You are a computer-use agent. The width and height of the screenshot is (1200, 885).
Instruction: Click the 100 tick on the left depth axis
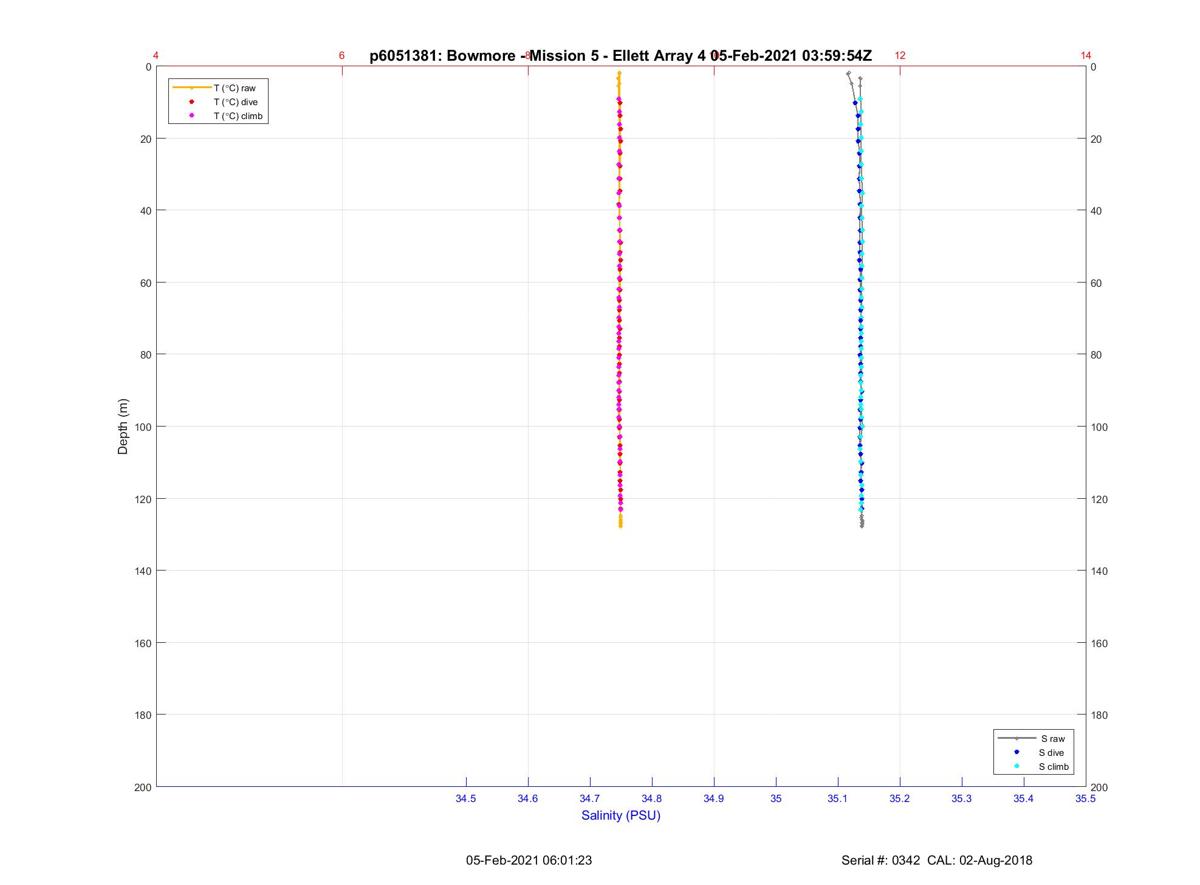(x=141, y=427)
